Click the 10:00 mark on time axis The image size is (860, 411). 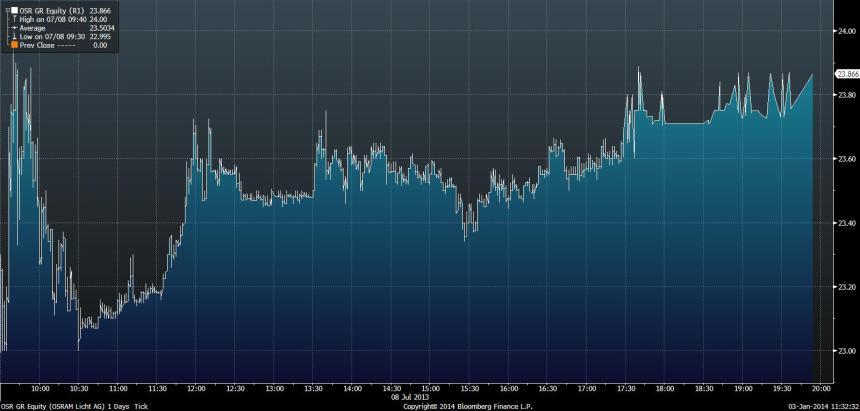[x=41, y=388]
